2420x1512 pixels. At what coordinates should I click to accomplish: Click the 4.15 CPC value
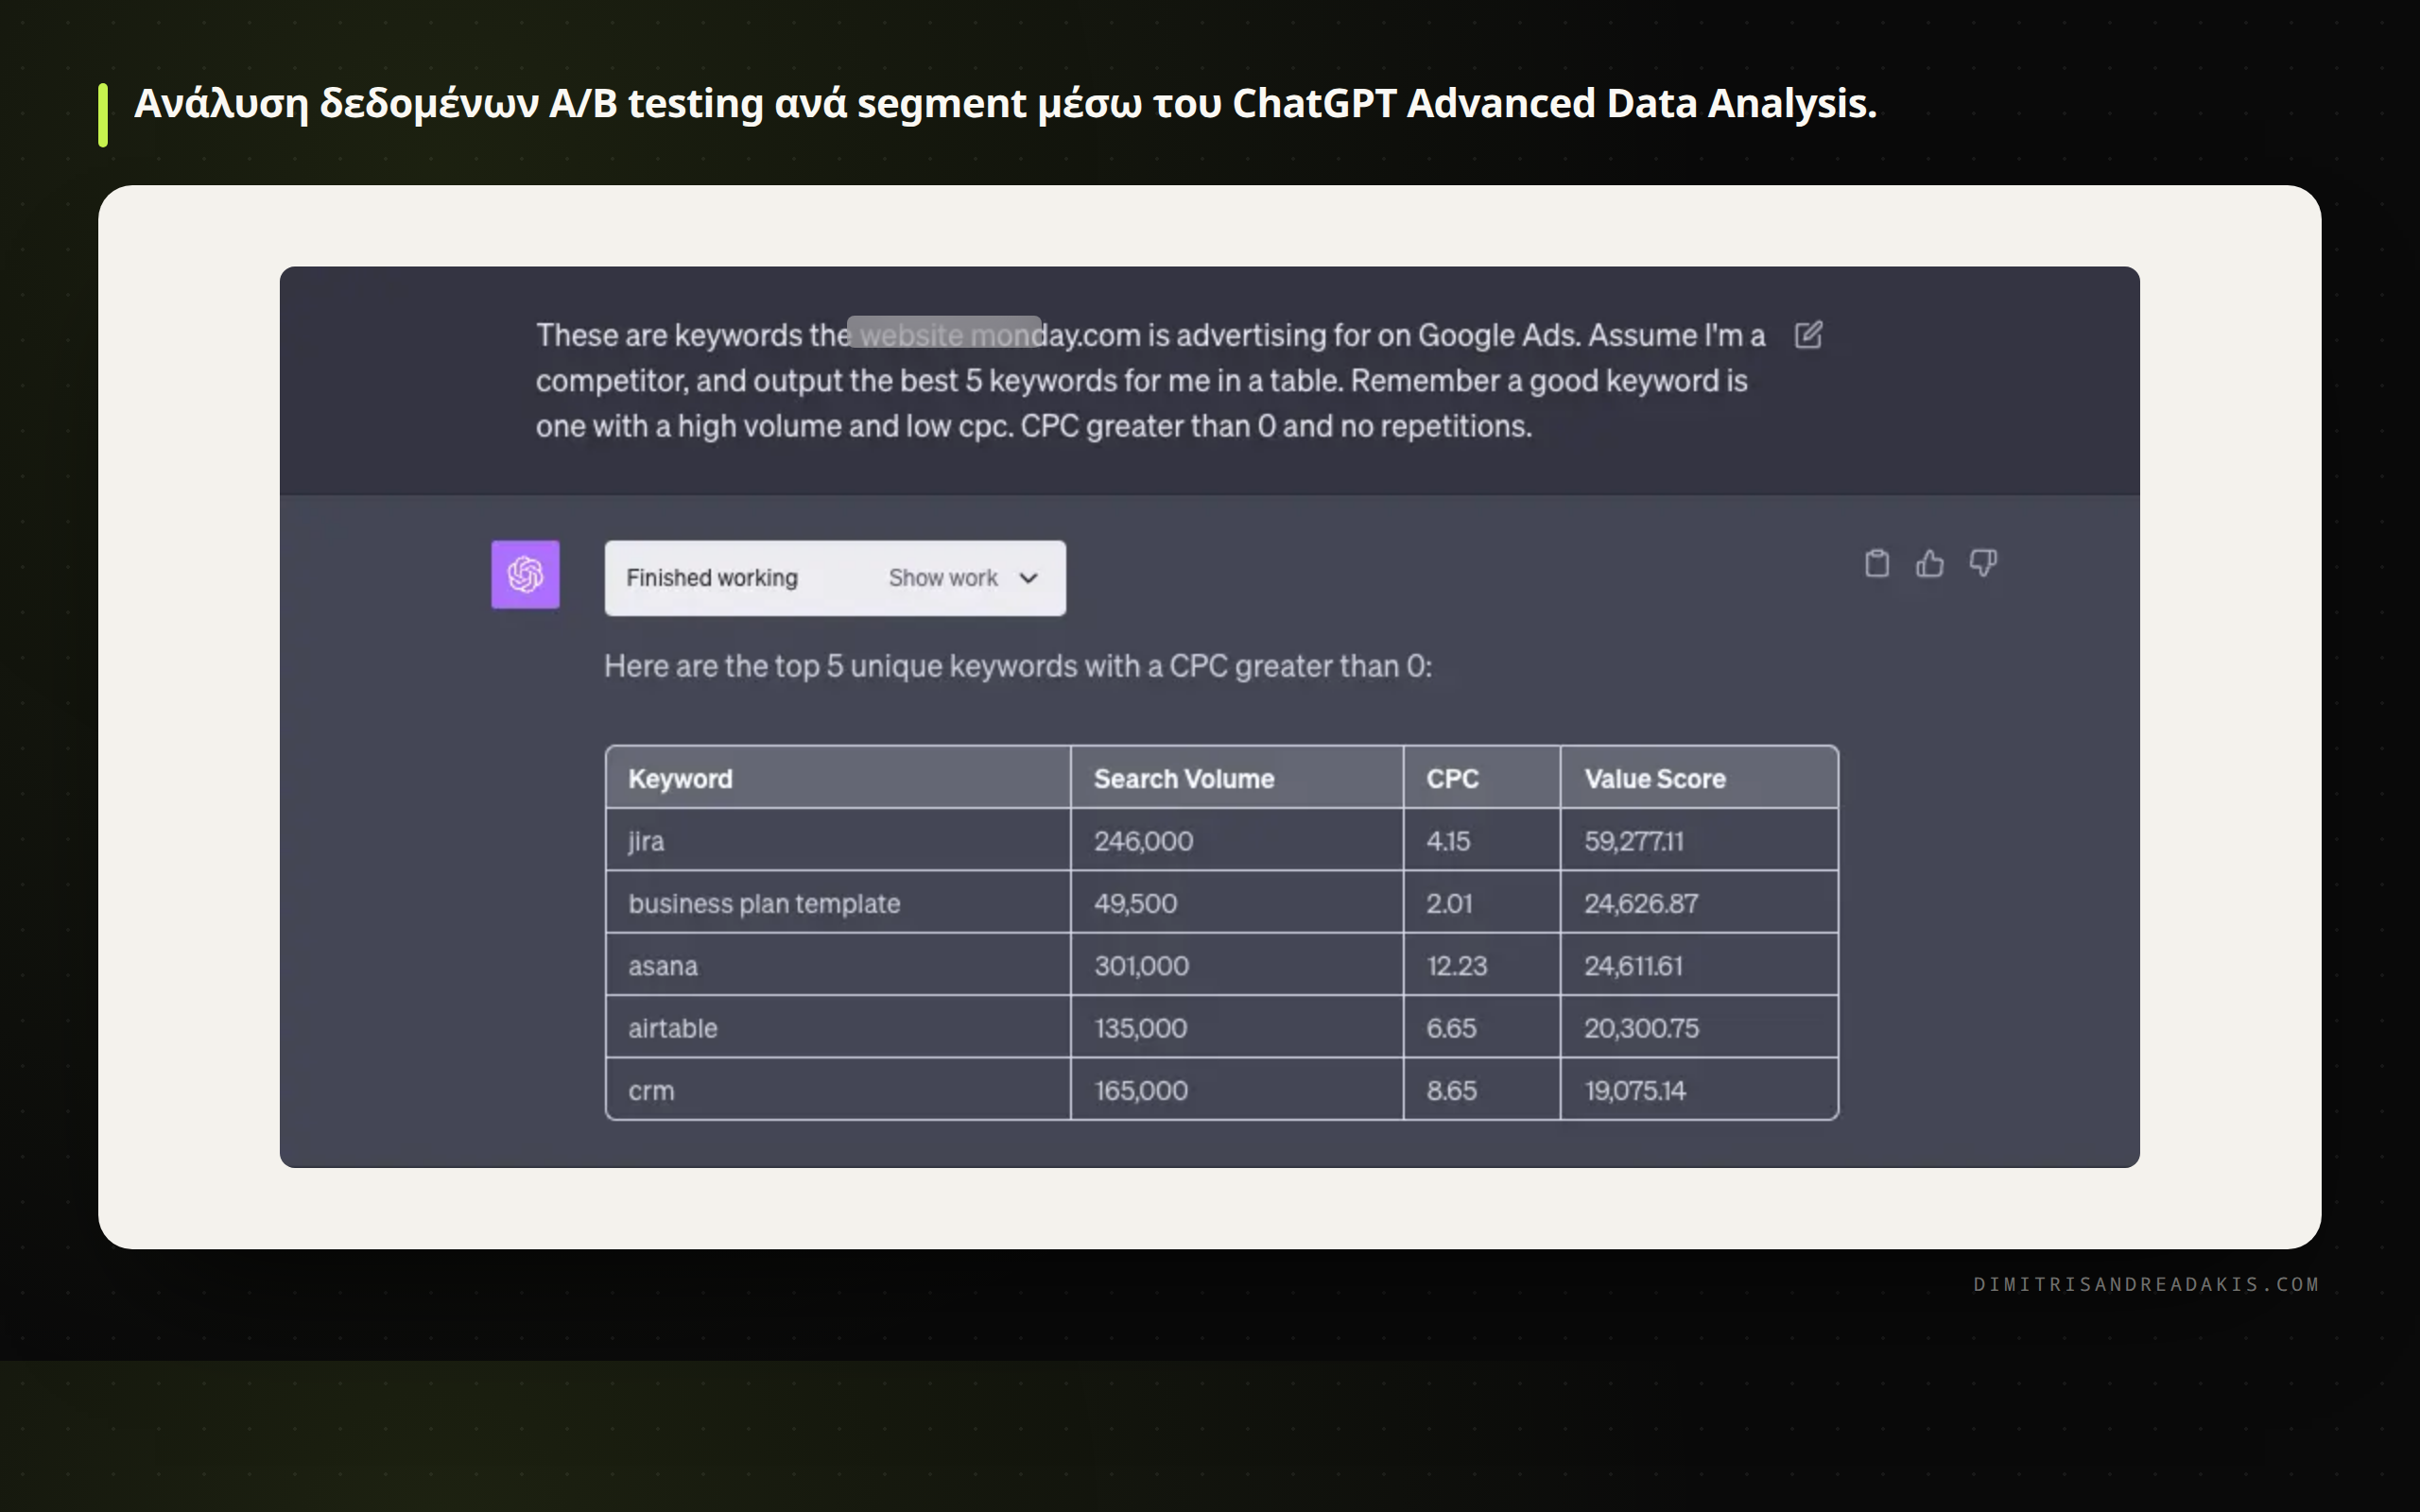1448,841
